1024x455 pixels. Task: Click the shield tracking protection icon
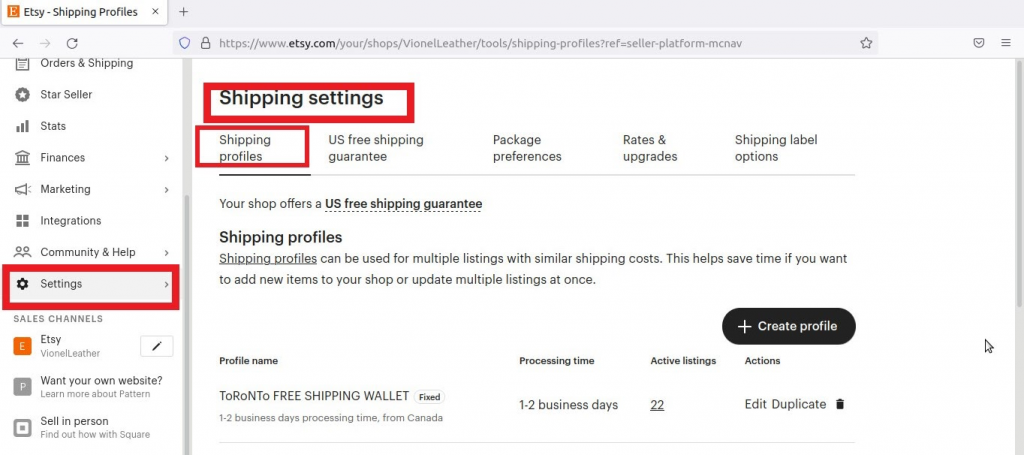pyautogui.click(x=185, y=43)
